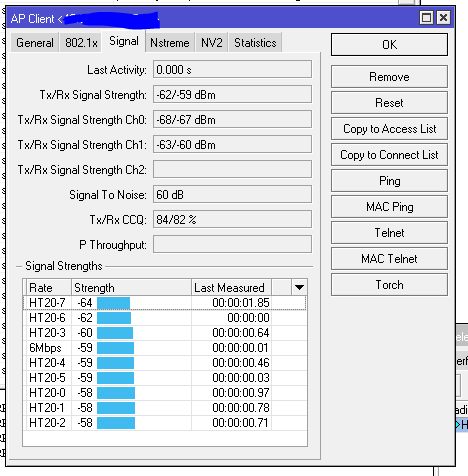Click the Telnet button

point(389,233)
